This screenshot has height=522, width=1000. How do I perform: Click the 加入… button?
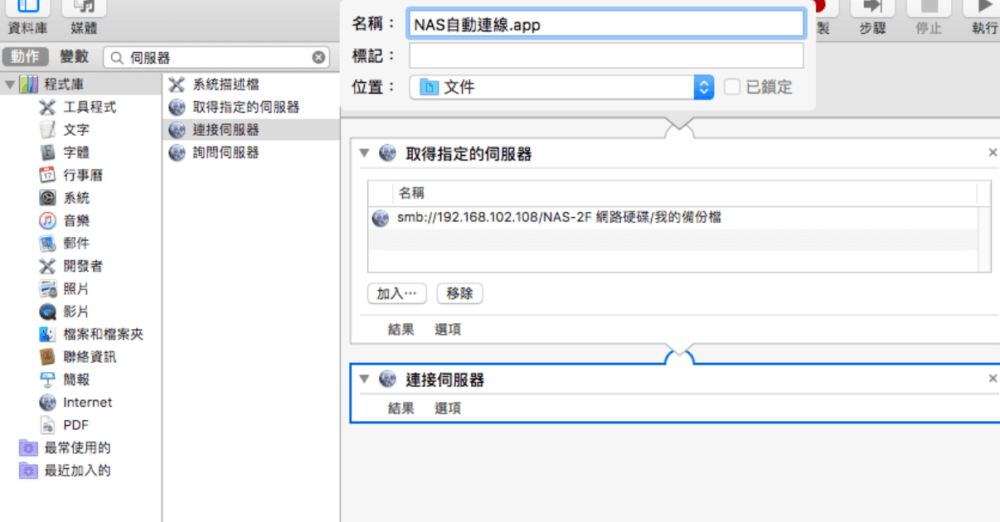tap(397, 294)
